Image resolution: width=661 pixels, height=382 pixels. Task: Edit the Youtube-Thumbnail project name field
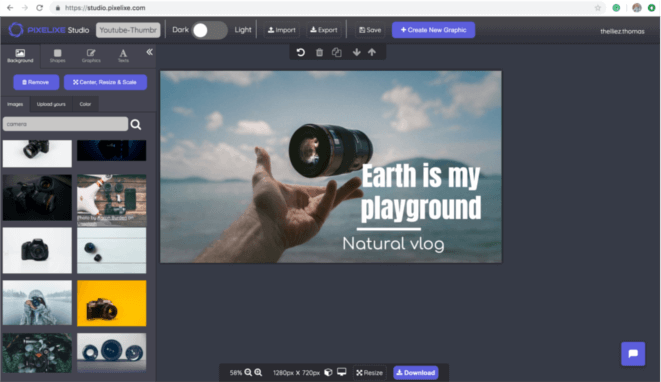tap(128, 30)
